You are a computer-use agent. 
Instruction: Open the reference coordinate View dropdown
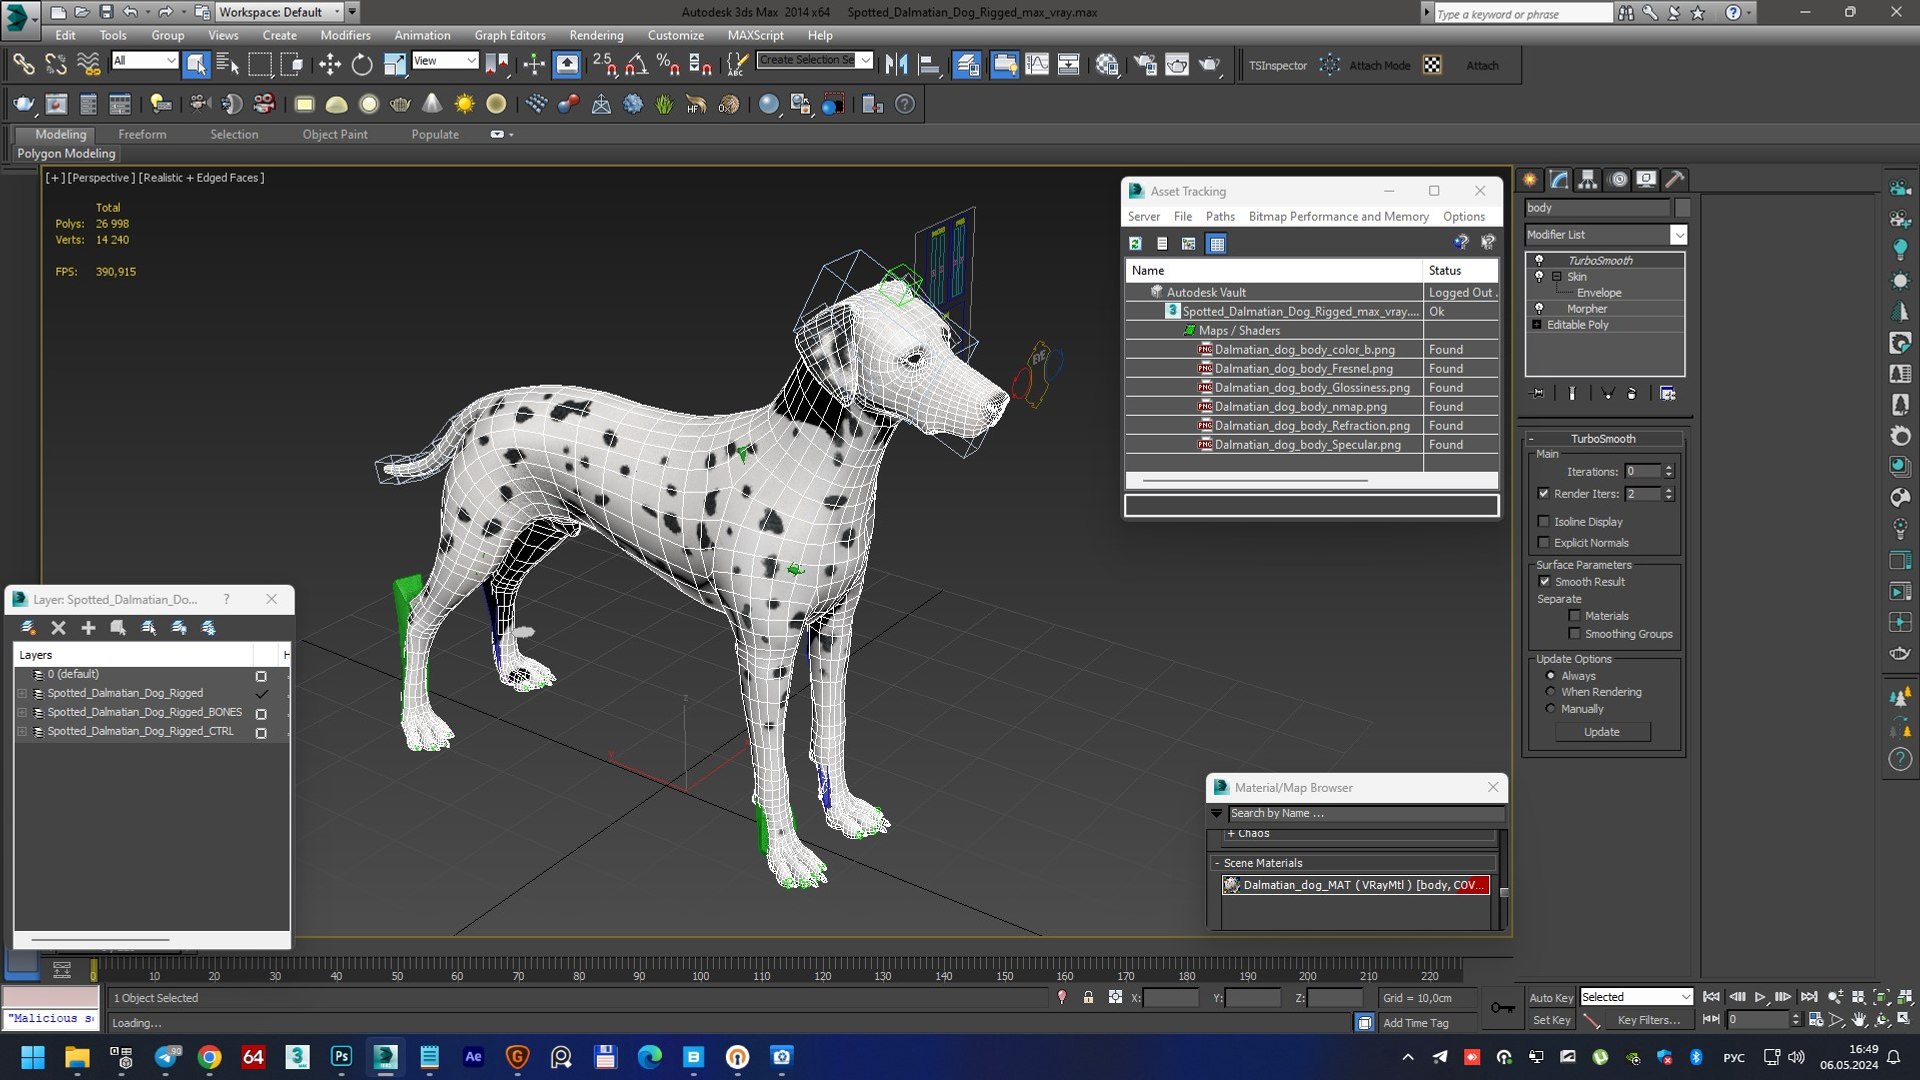(471, 61)
